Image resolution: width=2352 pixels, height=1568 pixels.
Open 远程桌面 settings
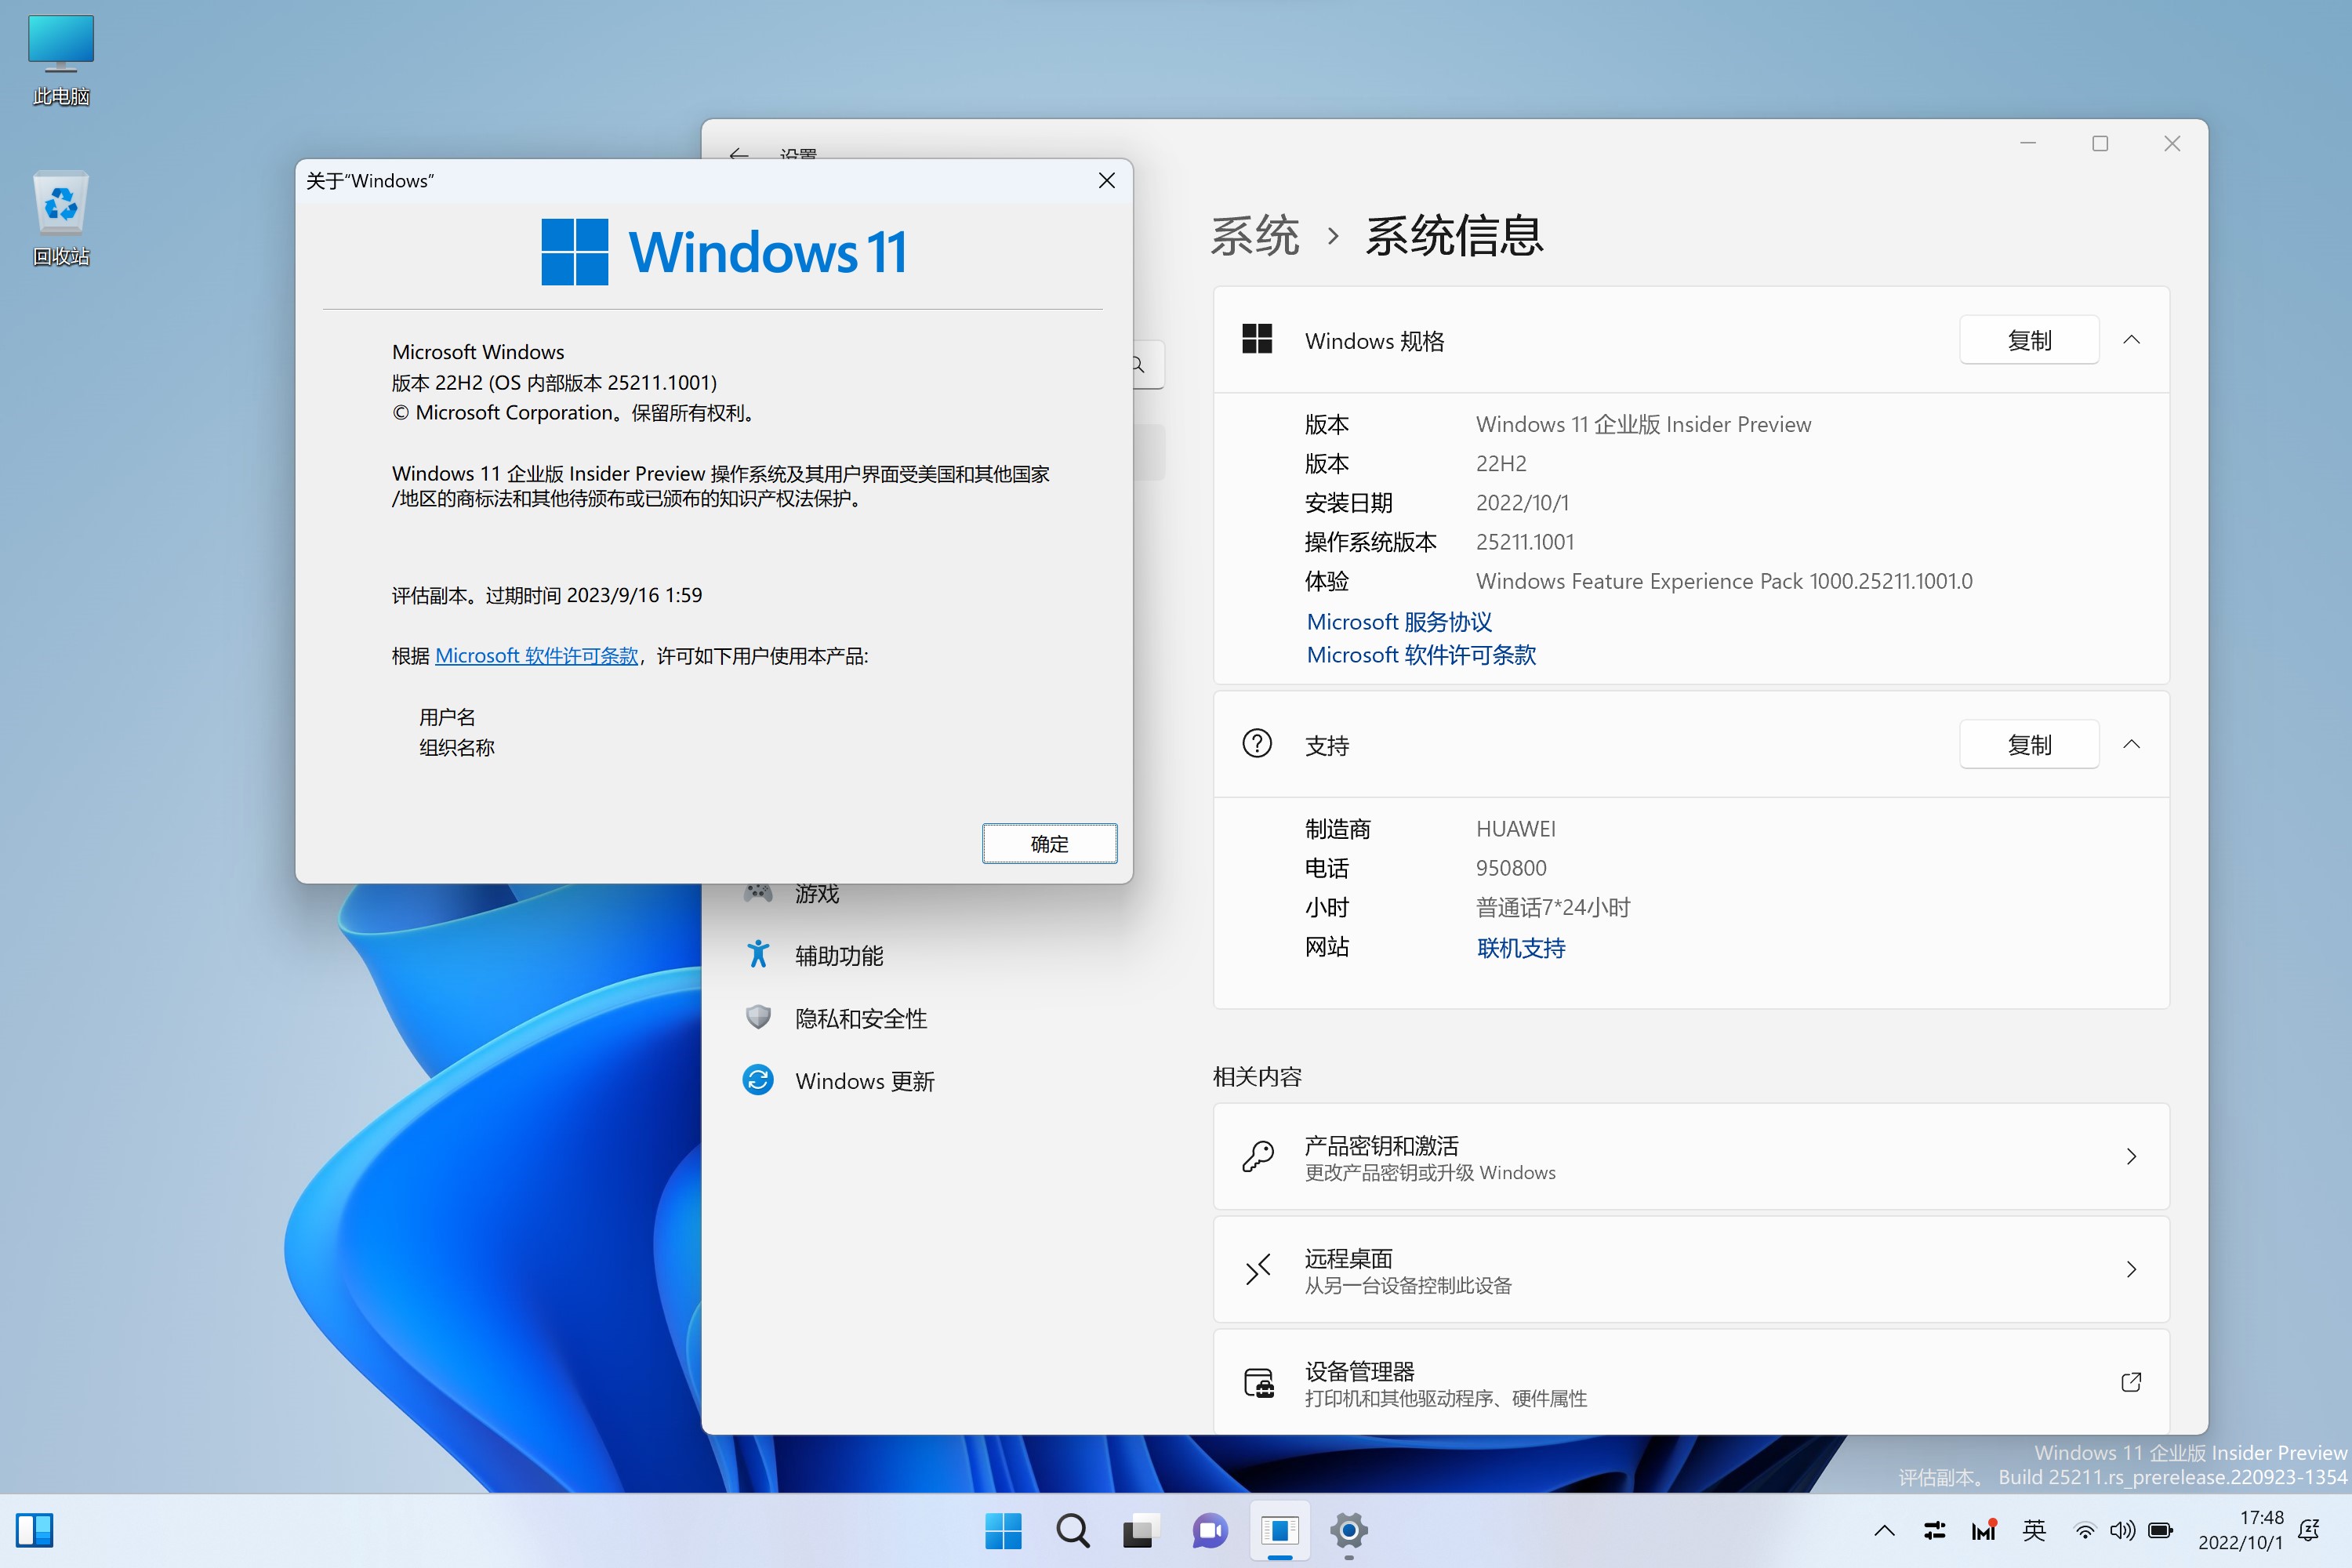(1691, 1269)
